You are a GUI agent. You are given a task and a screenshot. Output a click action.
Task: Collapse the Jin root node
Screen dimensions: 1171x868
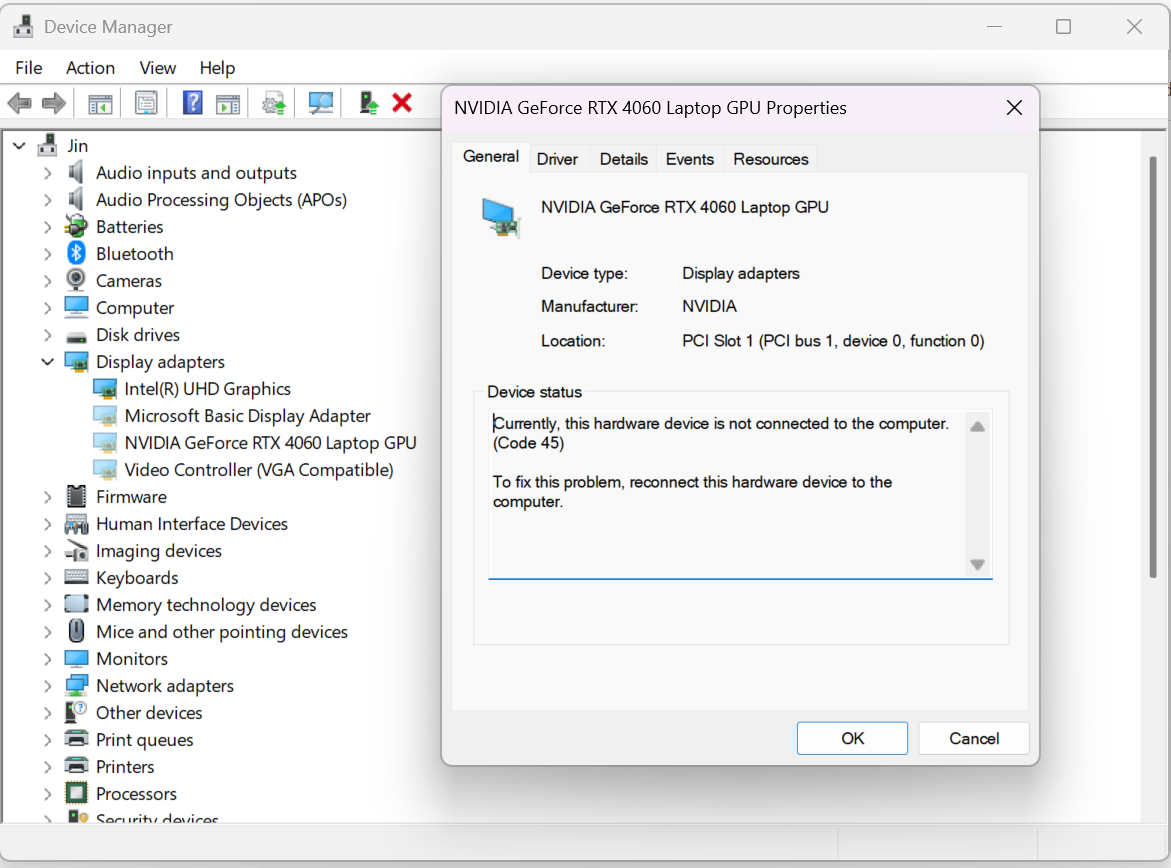(x=19, y=146)
